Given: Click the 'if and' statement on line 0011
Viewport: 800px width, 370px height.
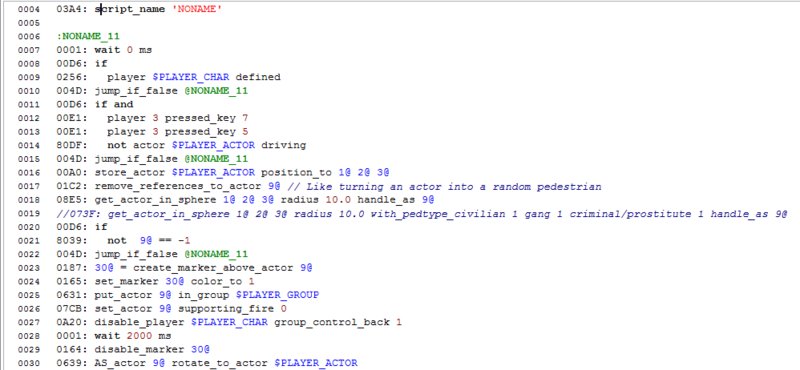Looking at the screenshot, I should tap(114, 104).
